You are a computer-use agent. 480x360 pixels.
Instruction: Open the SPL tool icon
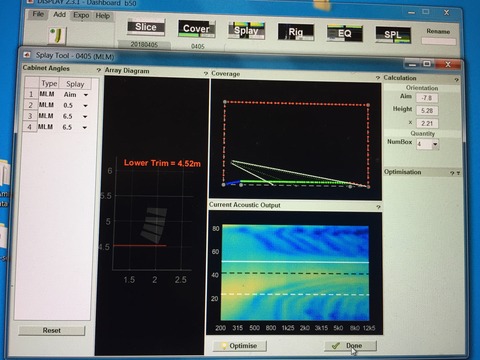click(393, 35)
